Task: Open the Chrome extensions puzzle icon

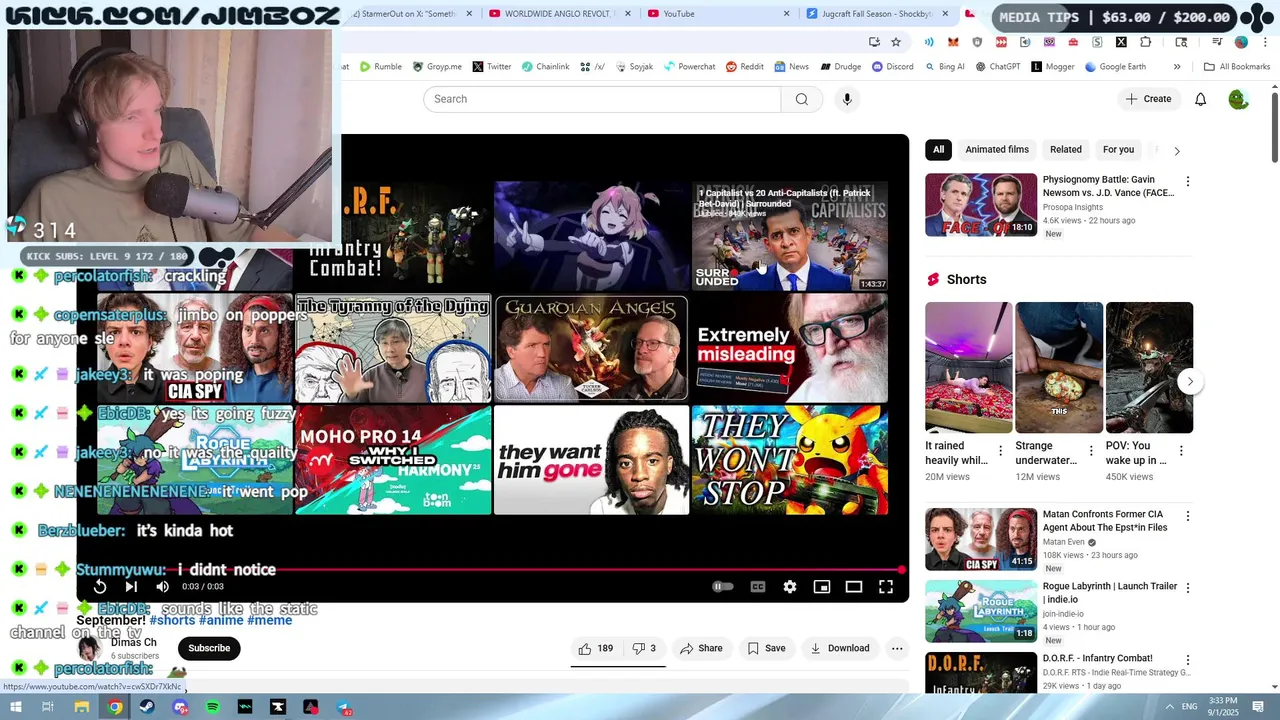Action: click(x=1145, y=42)
